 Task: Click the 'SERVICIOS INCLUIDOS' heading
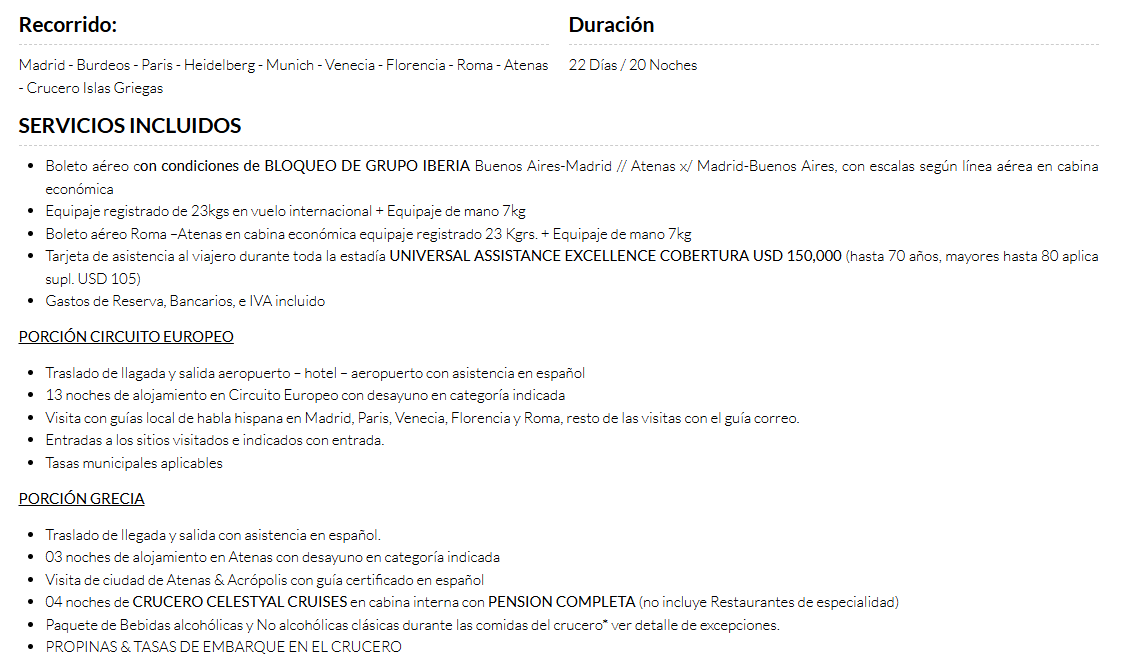(x=130, y=126)
